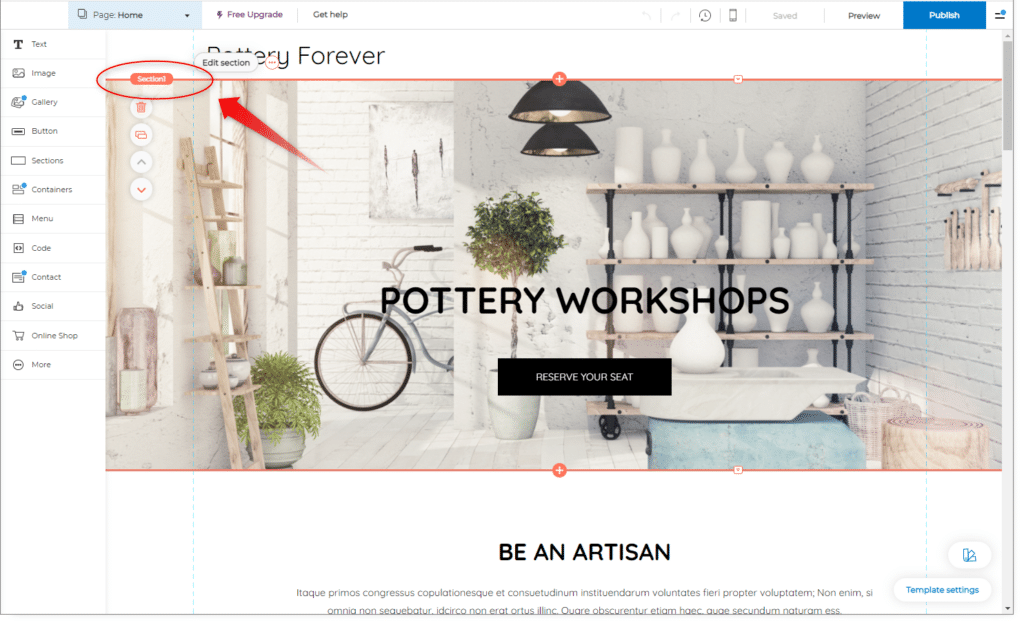This screenshot has height=625, width=1024.
Task: Switch to mobile view icon
Action: 733,15
